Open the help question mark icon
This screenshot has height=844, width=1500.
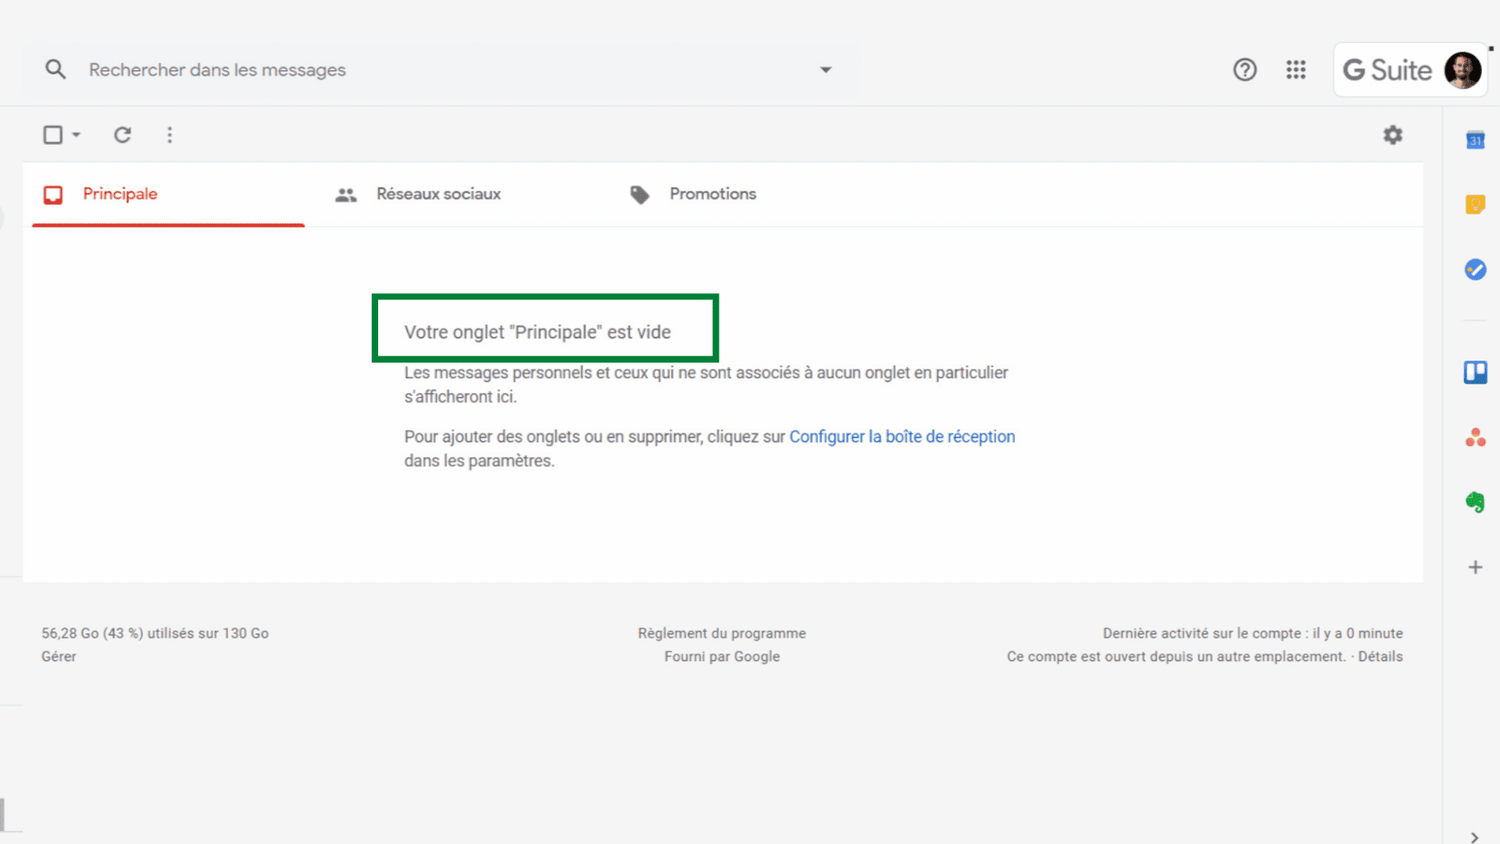click(x=1244, y=70)
